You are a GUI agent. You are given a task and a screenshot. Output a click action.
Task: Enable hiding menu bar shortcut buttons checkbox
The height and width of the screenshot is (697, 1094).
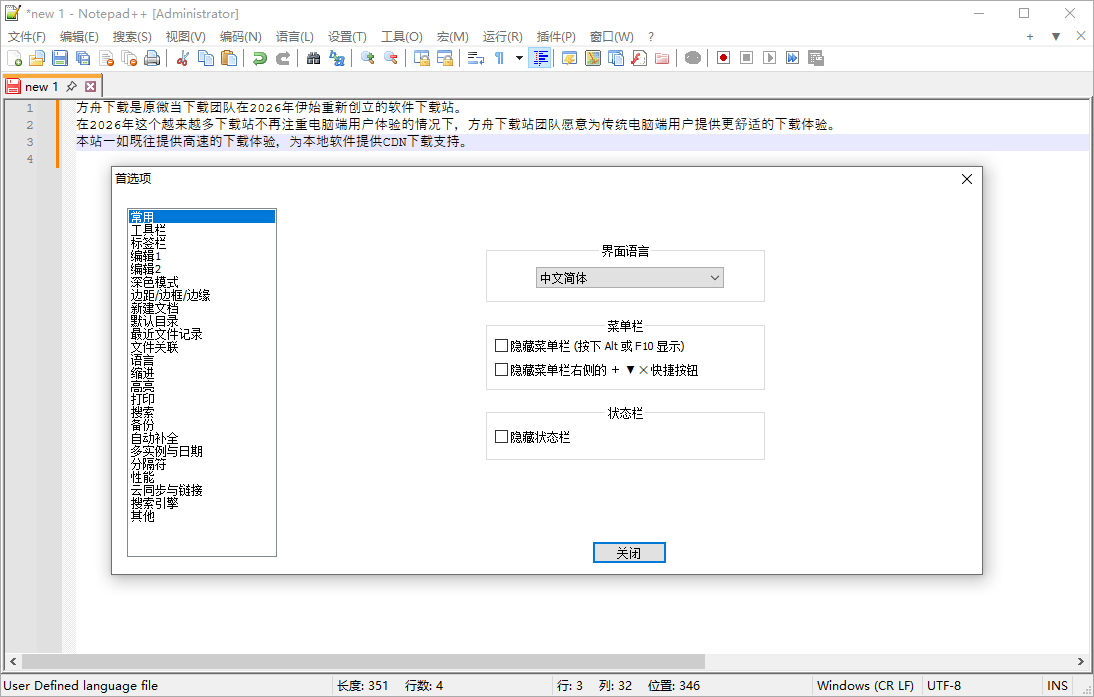pyautogui.click(x=502, y=369)
